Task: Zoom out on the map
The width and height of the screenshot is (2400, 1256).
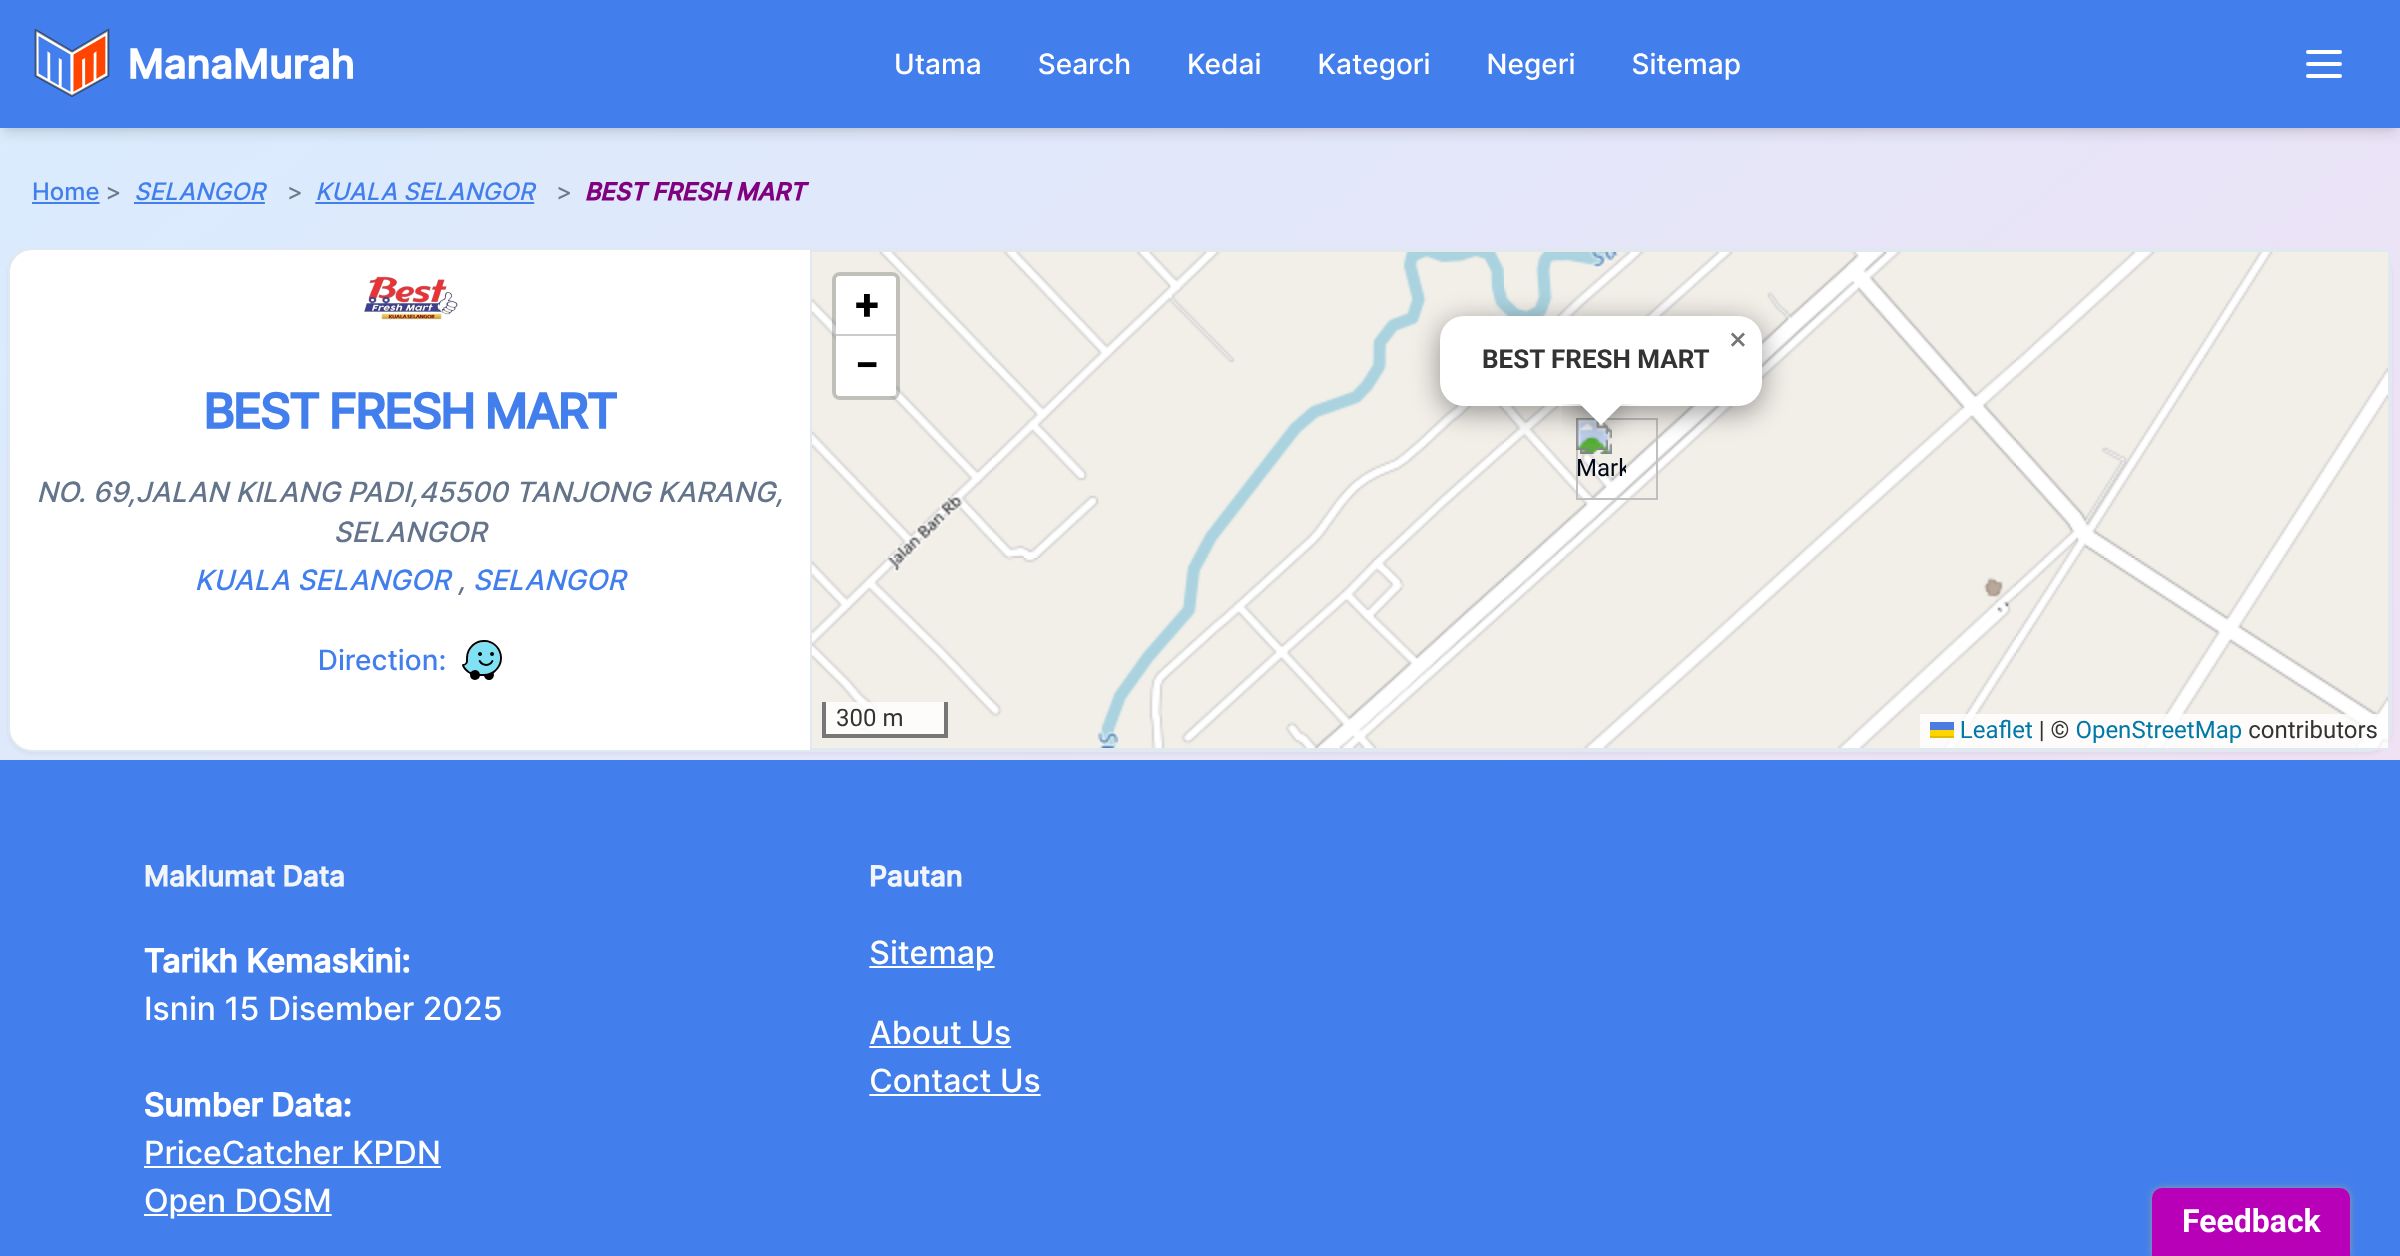Action: coord(866,365)
